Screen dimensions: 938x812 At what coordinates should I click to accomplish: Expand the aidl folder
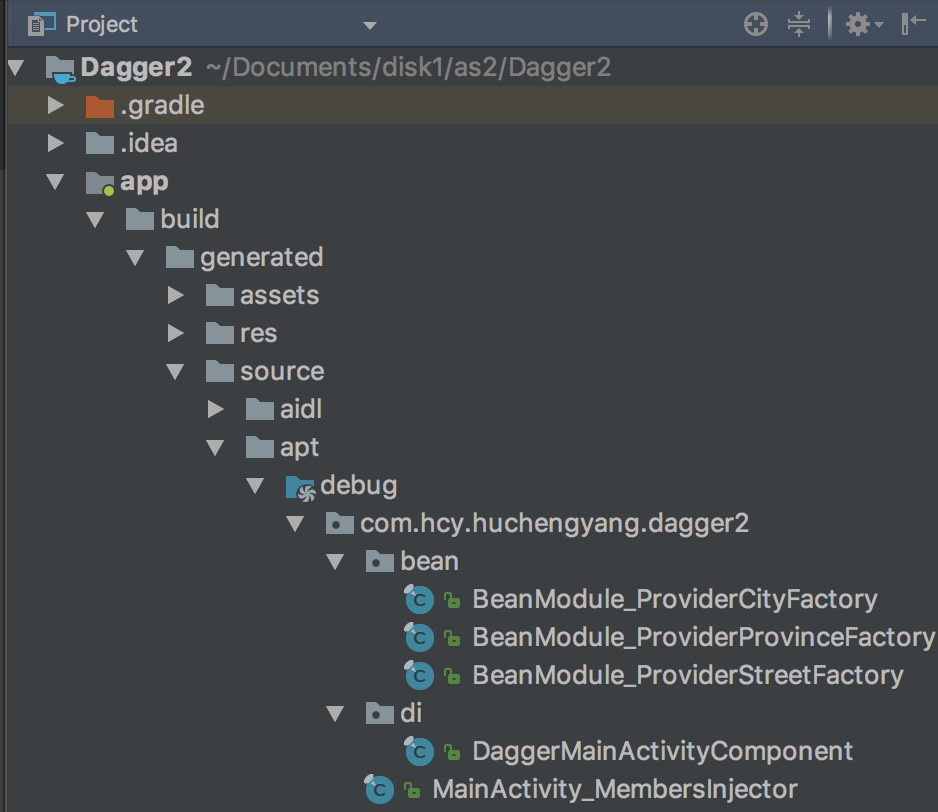(215, 409)
